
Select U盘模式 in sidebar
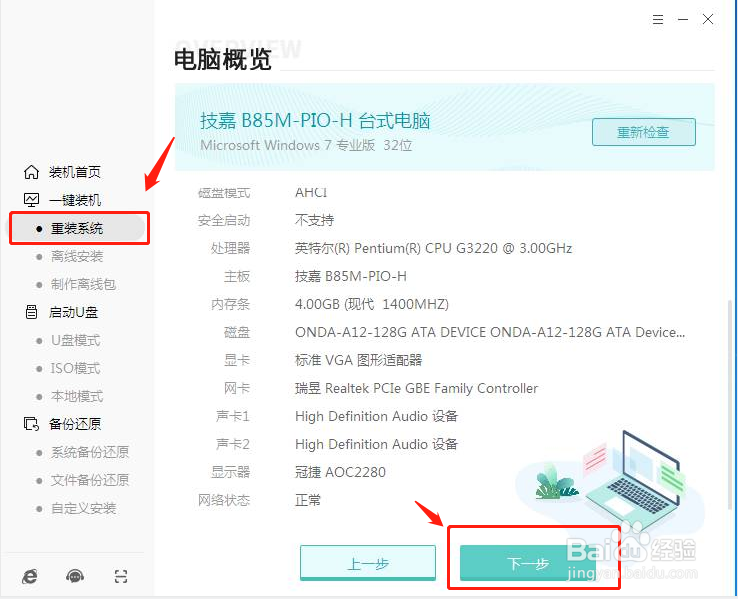75,340
